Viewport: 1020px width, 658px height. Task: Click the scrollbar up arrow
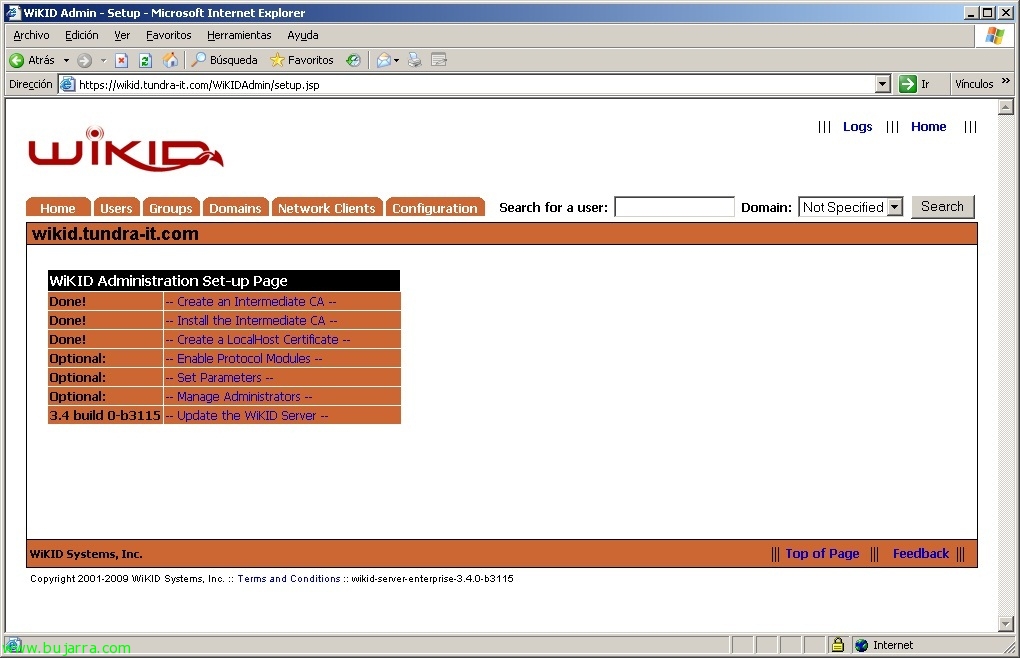pos(1006,107)
